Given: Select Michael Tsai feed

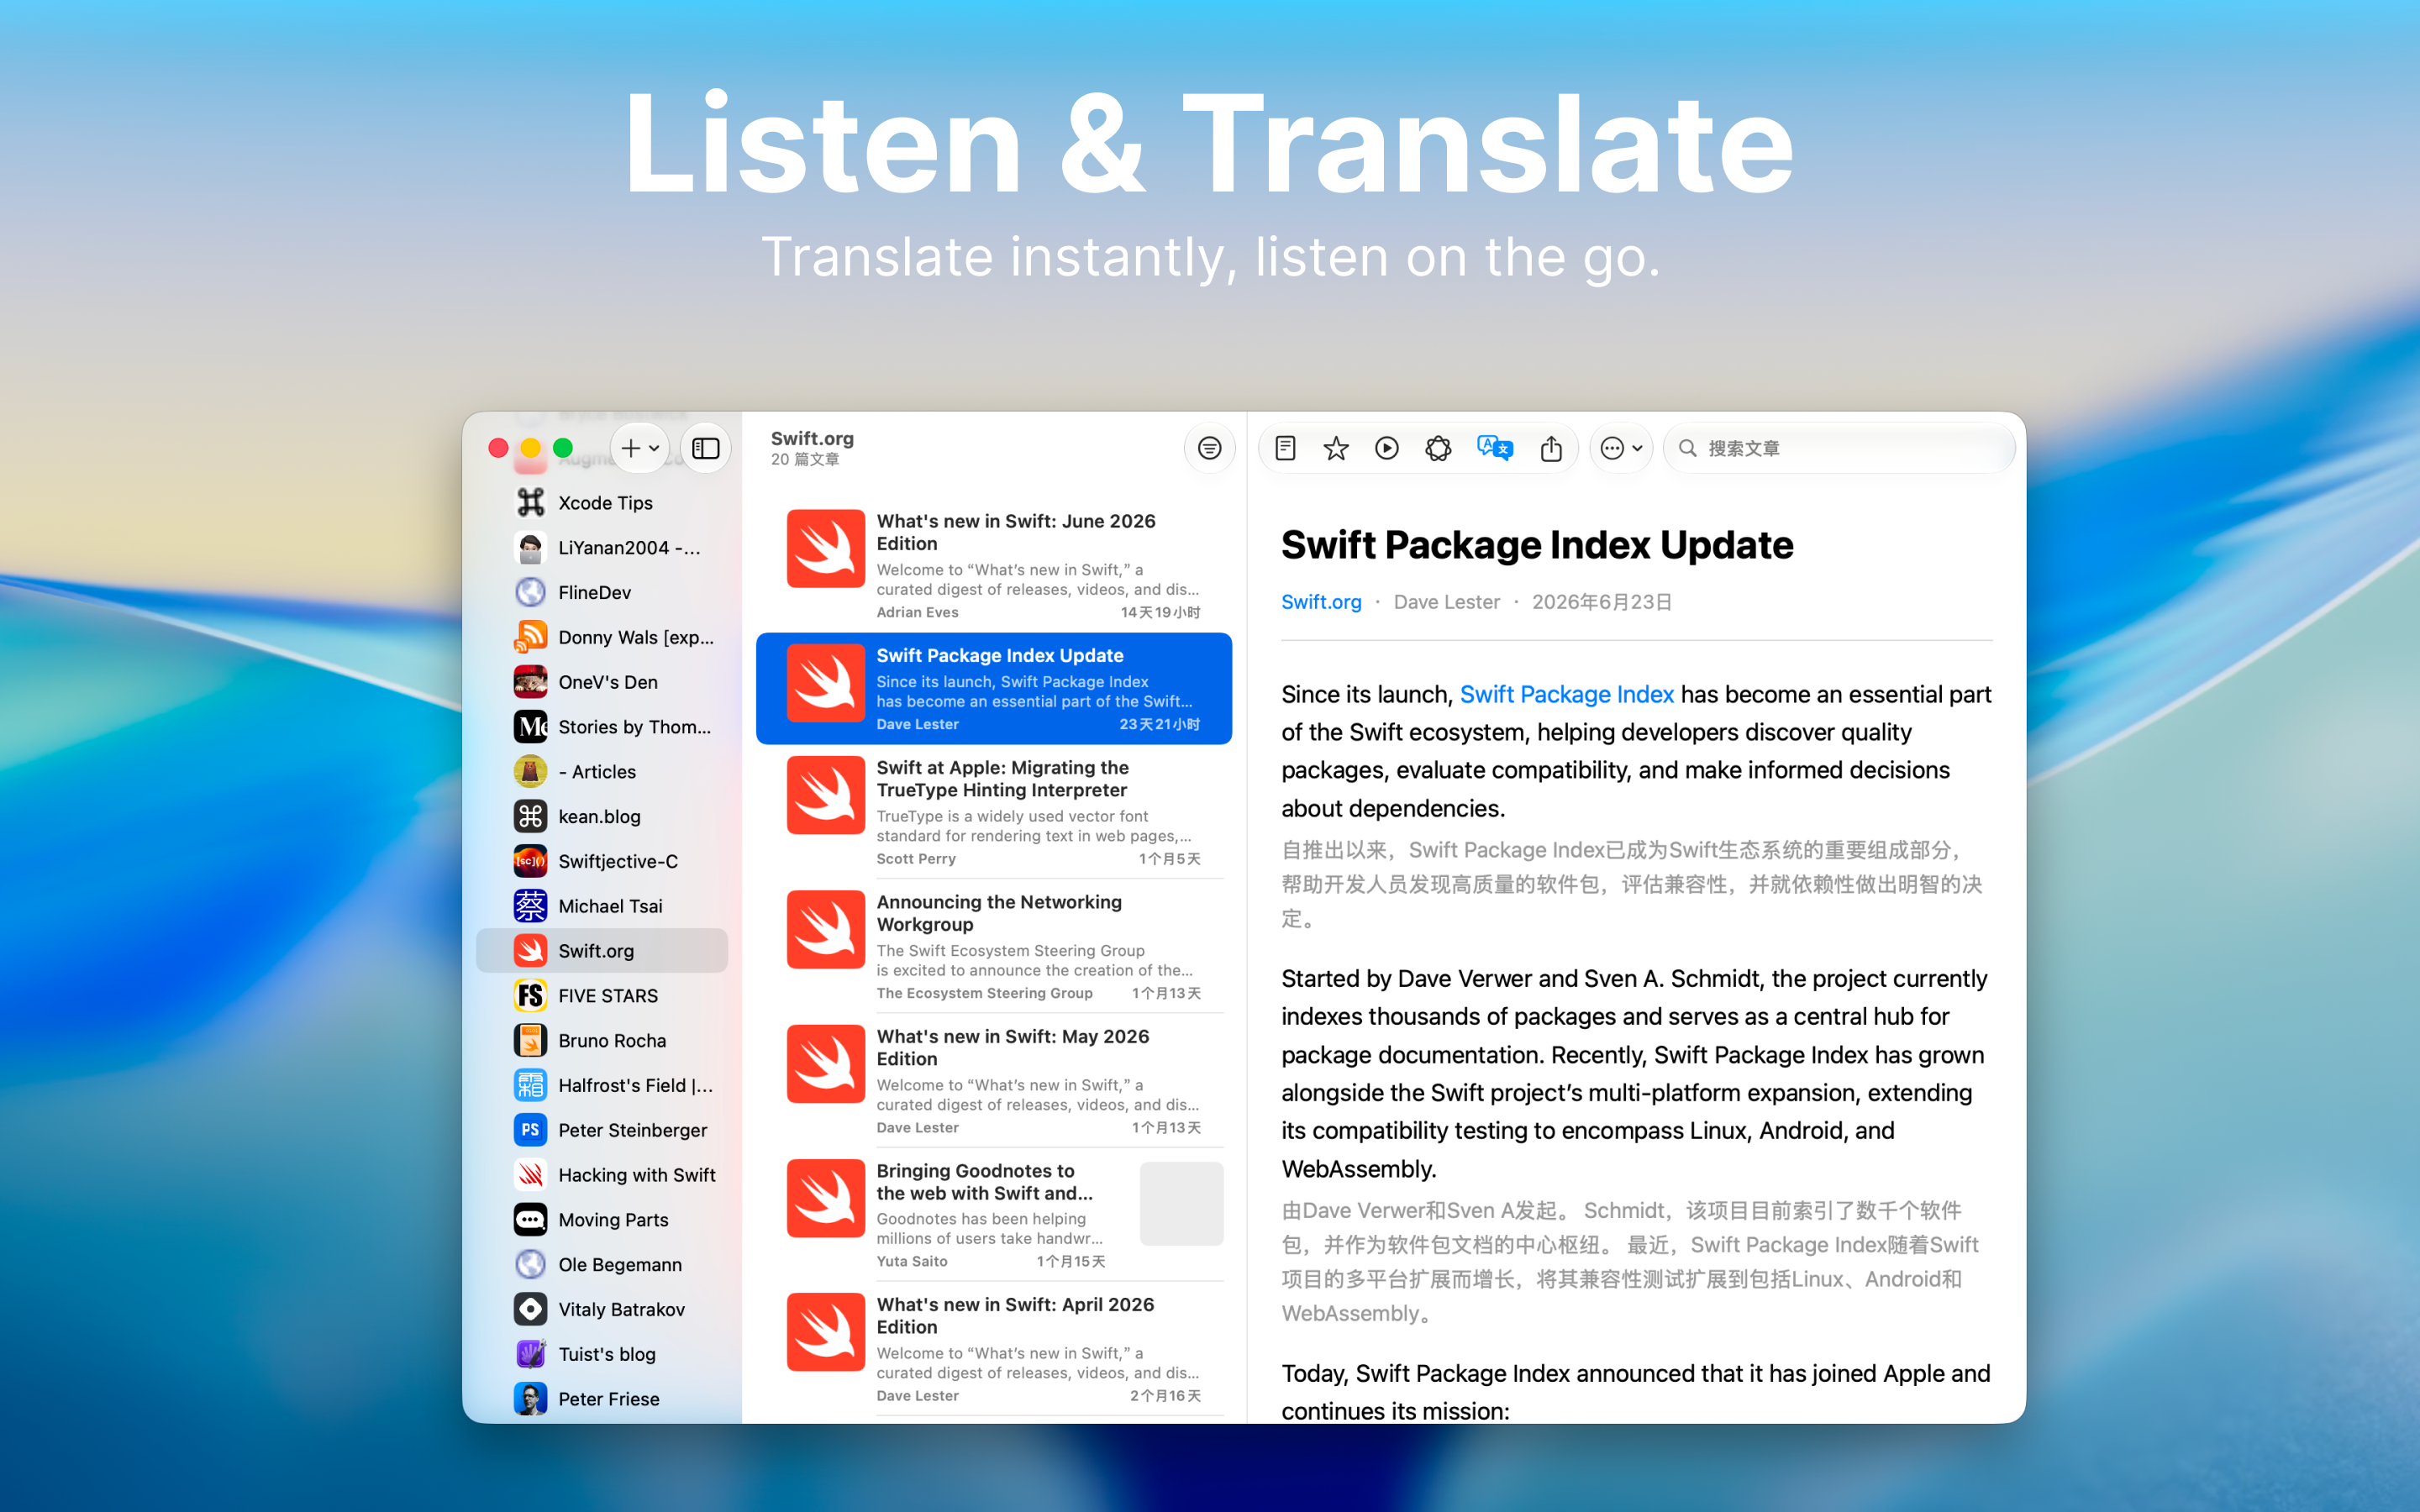Looking at the screenshot, I should 603,906.
